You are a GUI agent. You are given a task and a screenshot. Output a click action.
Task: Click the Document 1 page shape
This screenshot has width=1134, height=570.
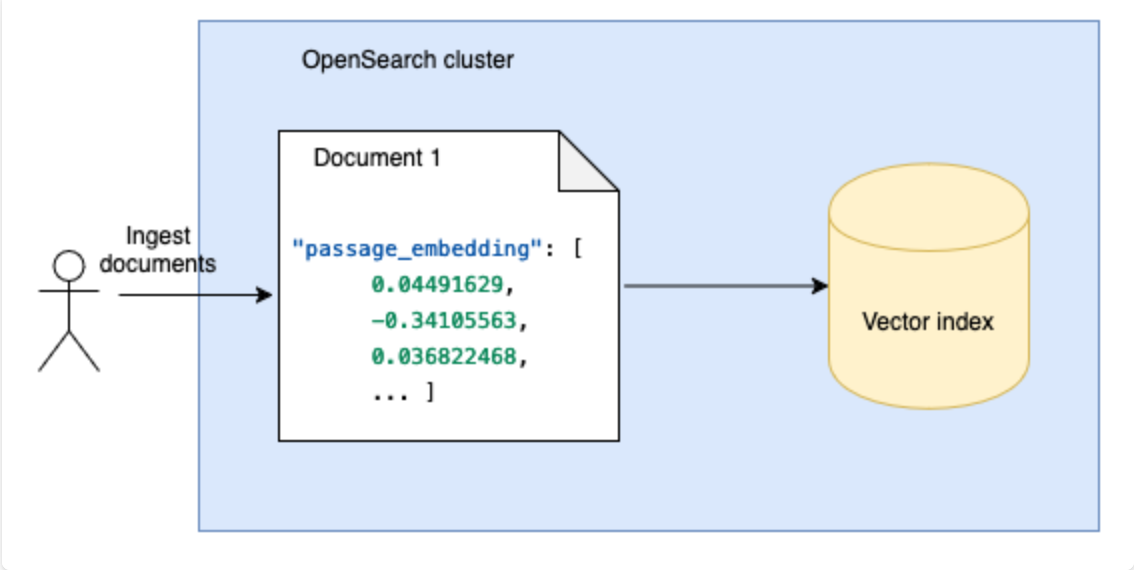coord(448,286)
